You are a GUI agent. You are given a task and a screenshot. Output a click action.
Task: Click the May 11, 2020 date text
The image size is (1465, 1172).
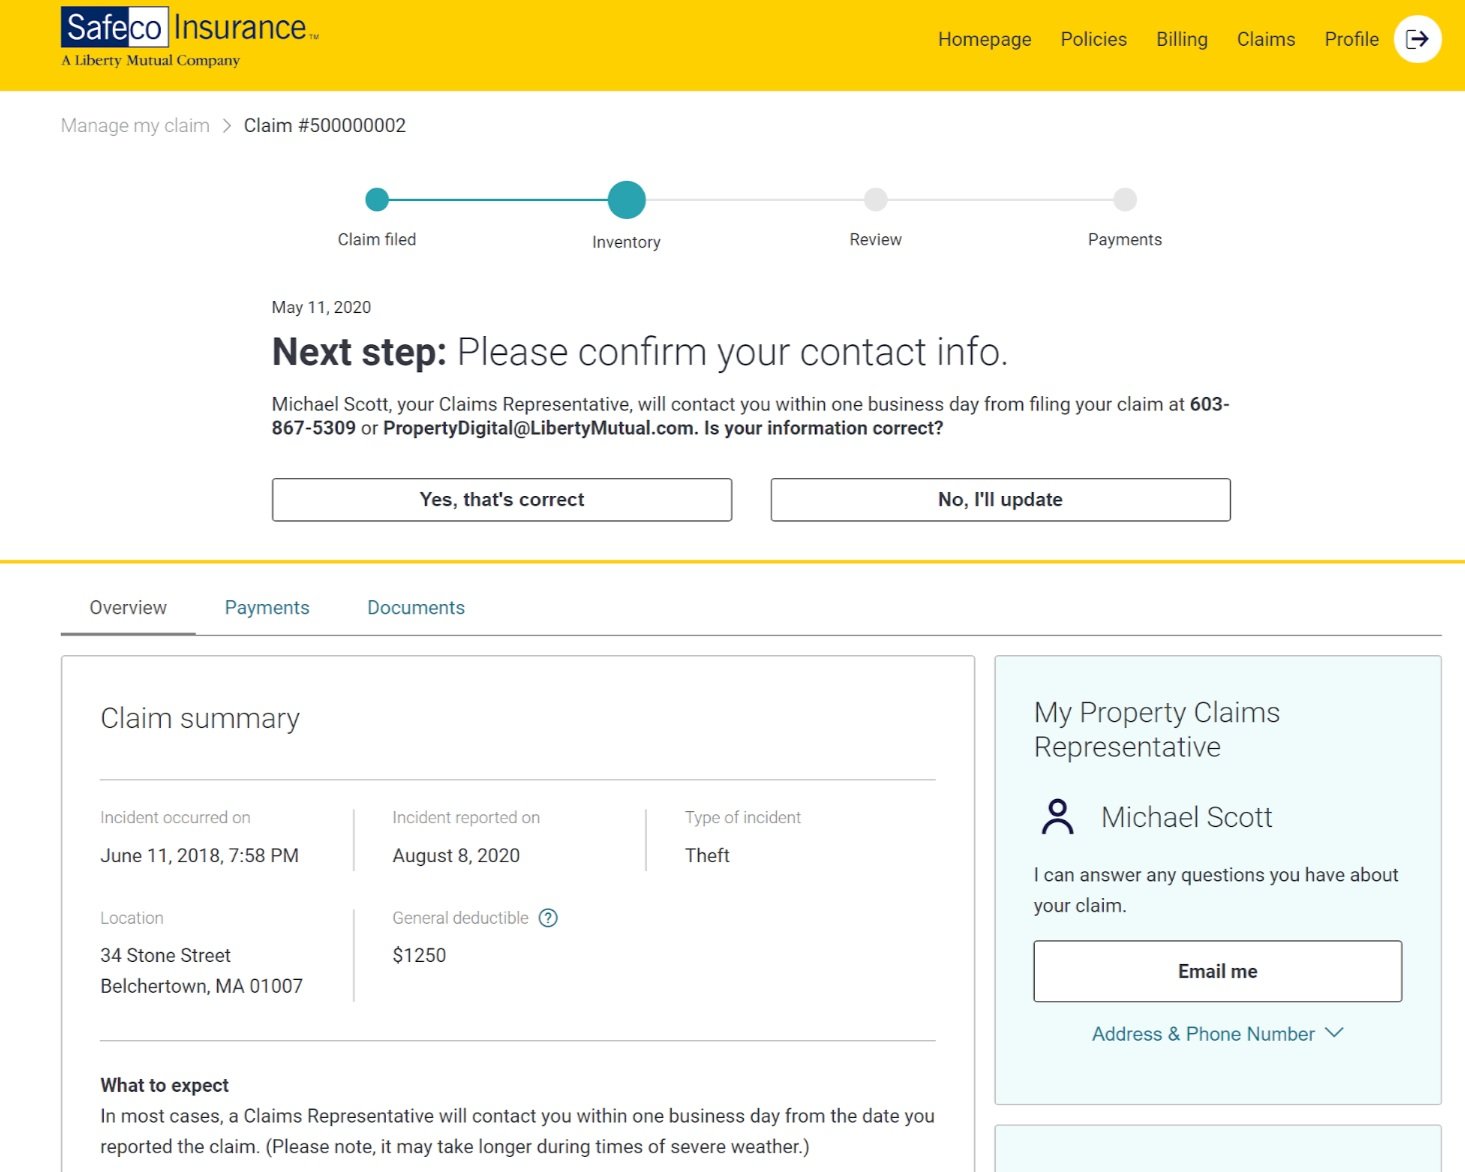click(321, 307)
